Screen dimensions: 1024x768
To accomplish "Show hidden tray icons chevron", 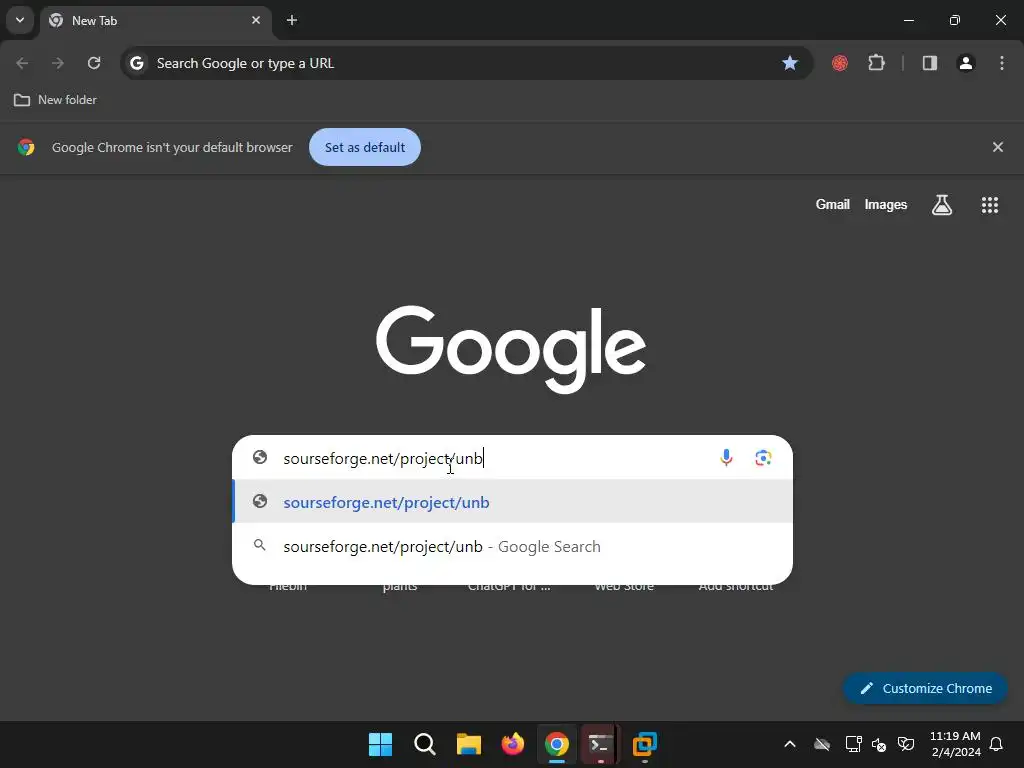I will click(790, 744).
